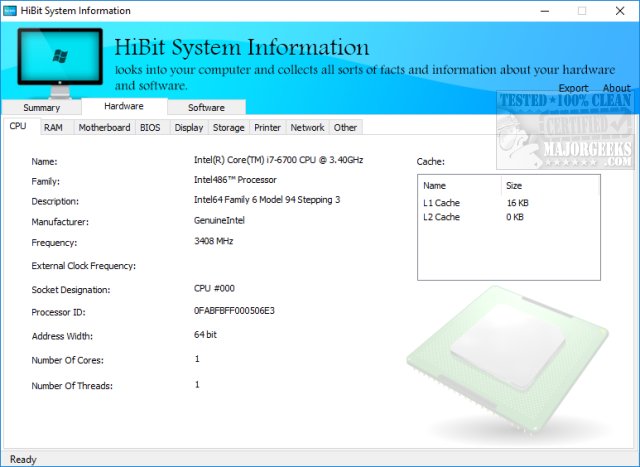This screenshot has height=467, width=640.
Task: Click the Intel64 Family 6 Model 94 description
Action: click(267, 200)
